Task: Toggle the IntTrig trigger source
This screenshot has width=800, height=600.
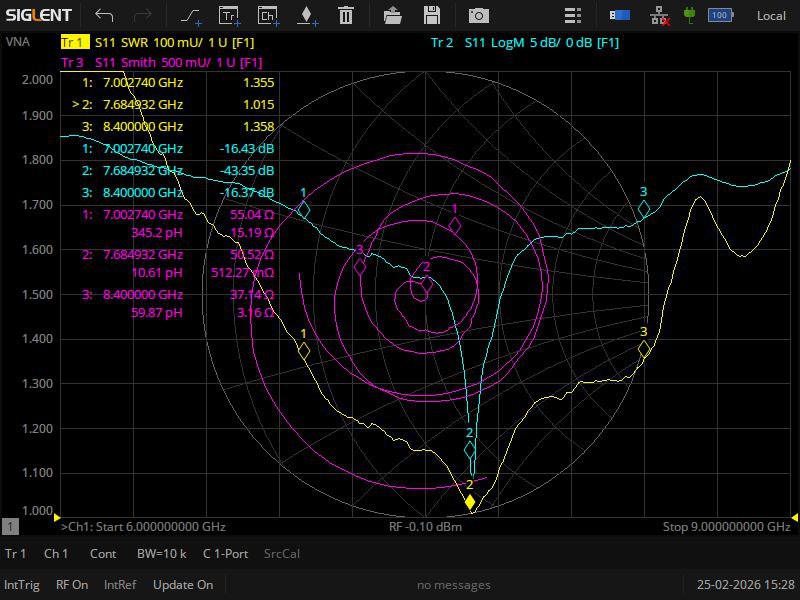Action: 22,585
